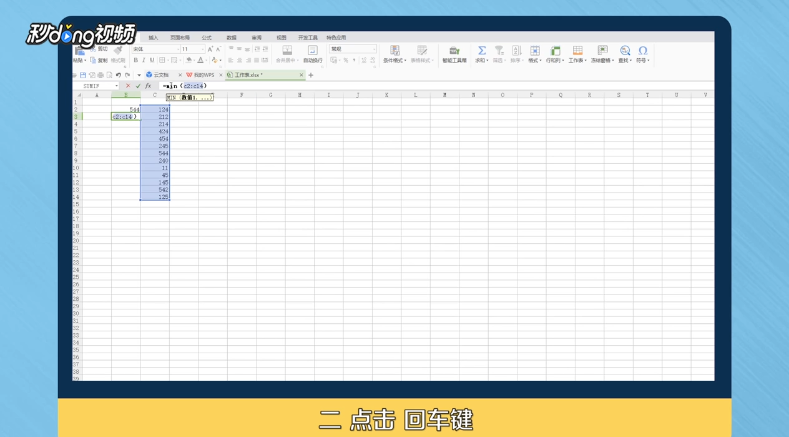Click the Format Painter brush
This screenshot has height=437, width=789.
pyautogui.click(x=118, y=50)
